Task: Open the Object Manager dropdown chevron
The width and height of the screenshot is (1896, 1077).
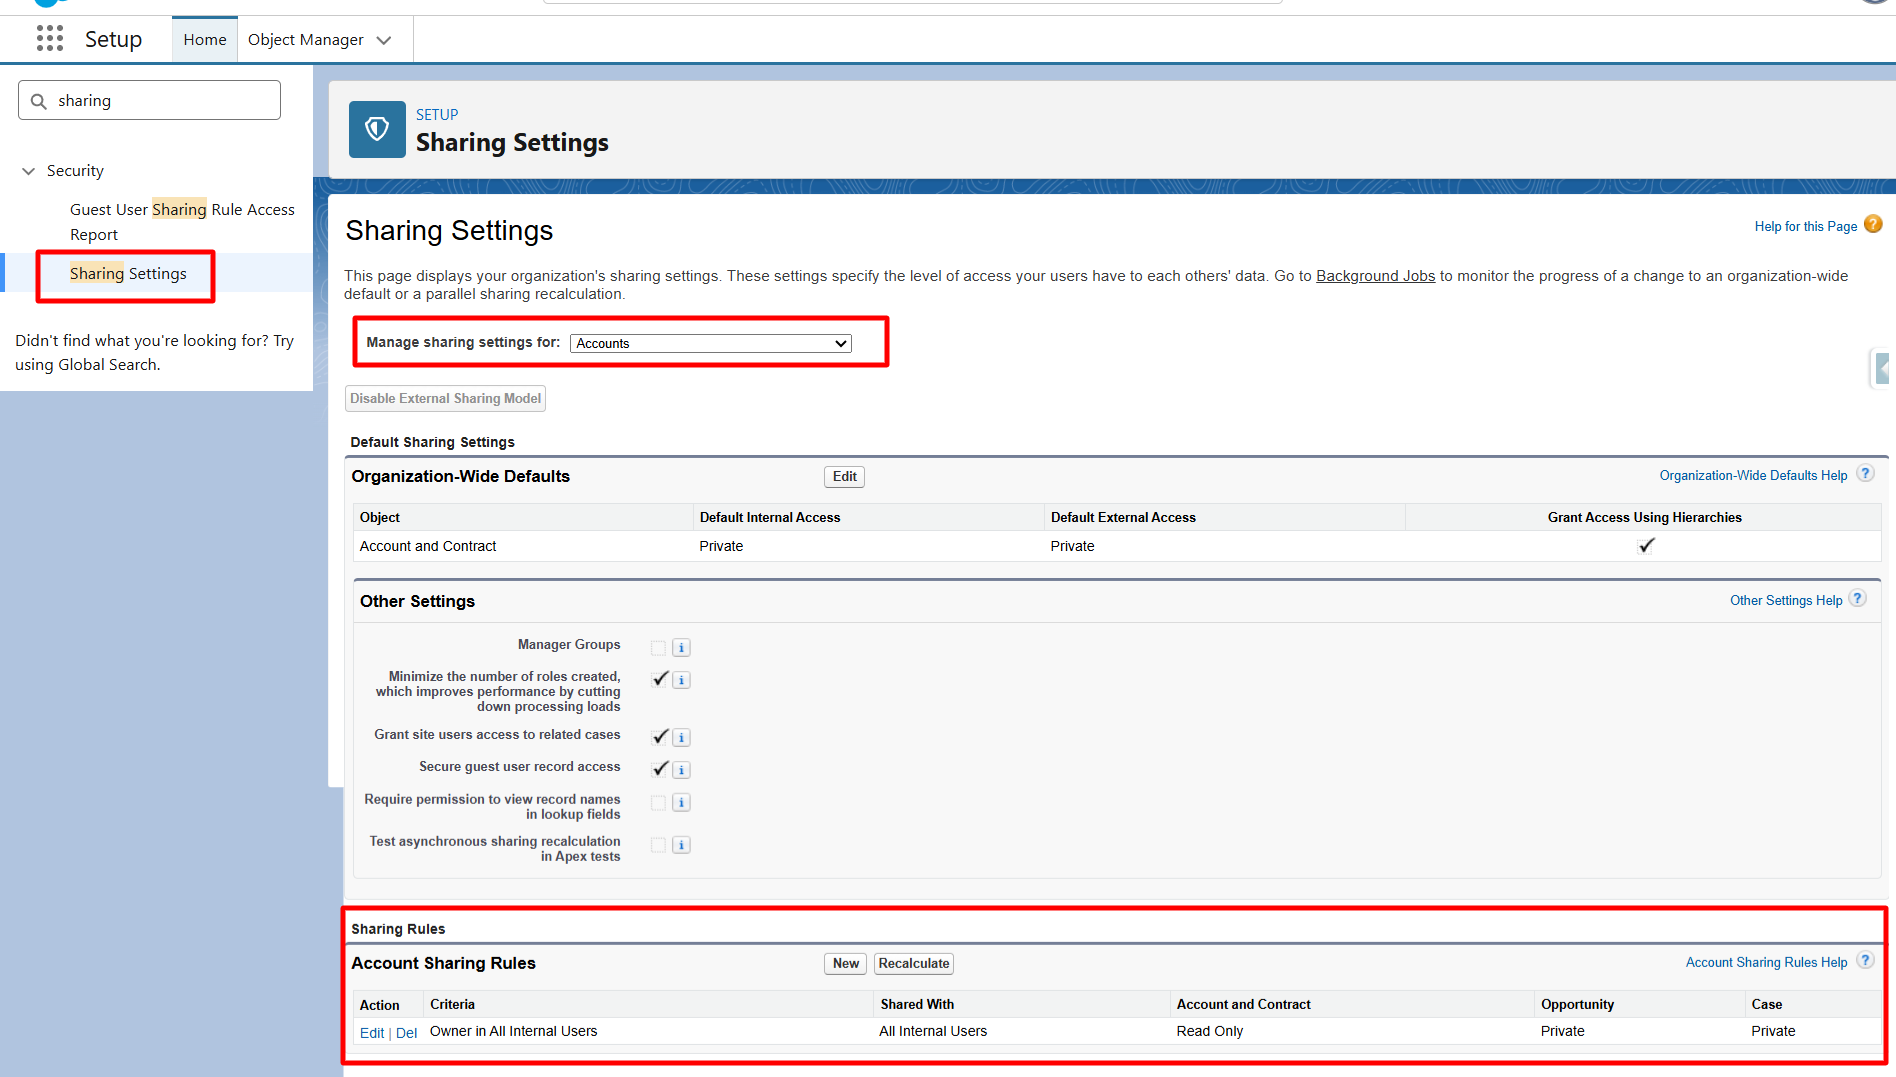Action: click(384, 40)
